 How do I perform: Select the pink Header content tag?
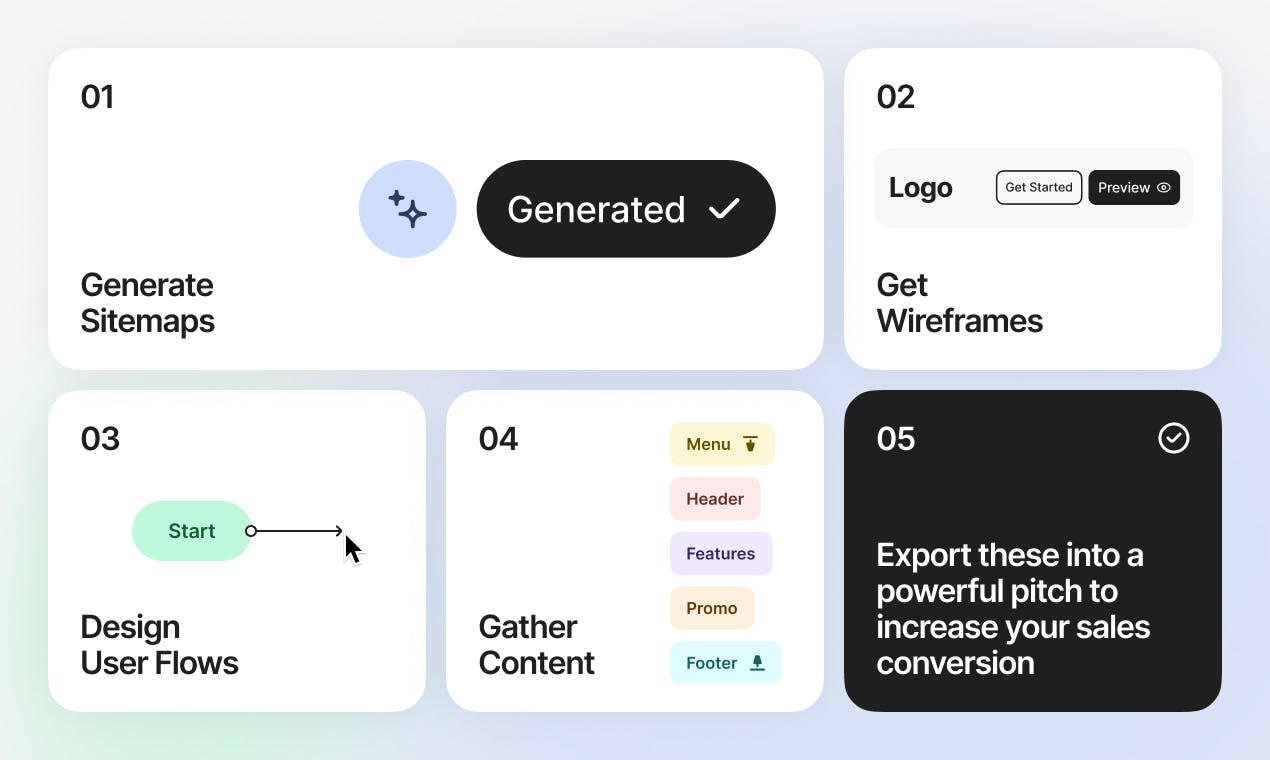pos(715,499)
